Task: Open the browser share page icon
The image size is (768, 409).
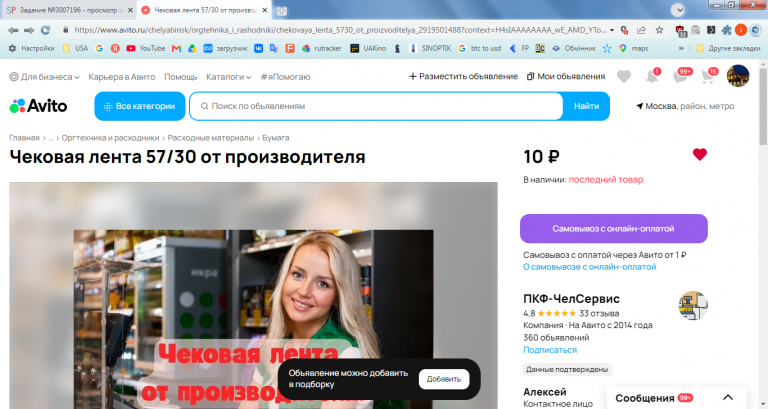Action: [x=641, y=30]
